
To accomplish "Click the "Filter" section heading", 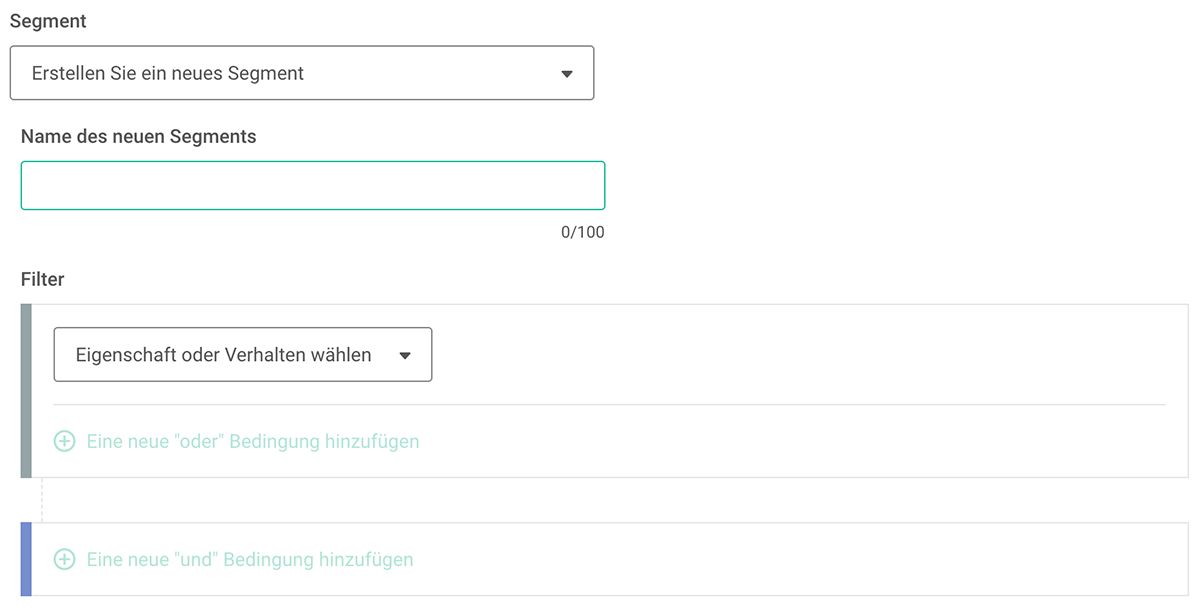I will point(43,279).
